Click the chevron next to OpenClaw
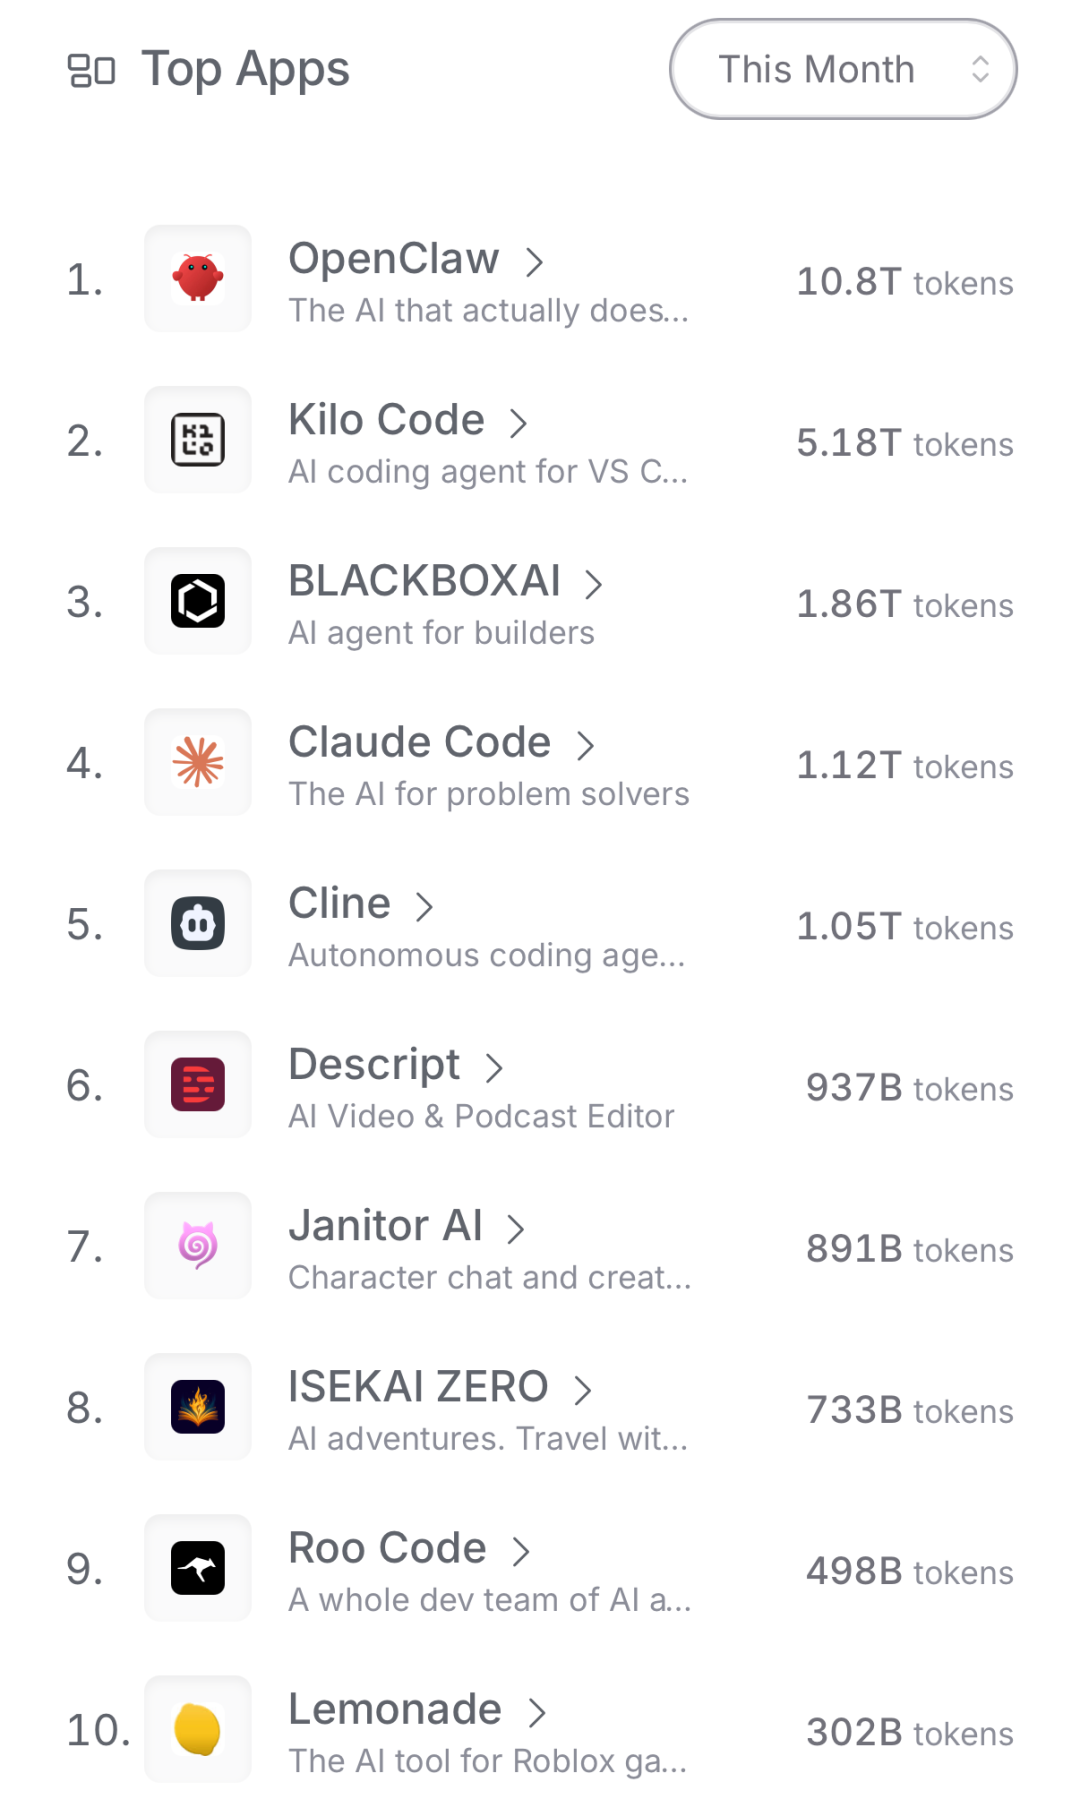 pos(535,262)
